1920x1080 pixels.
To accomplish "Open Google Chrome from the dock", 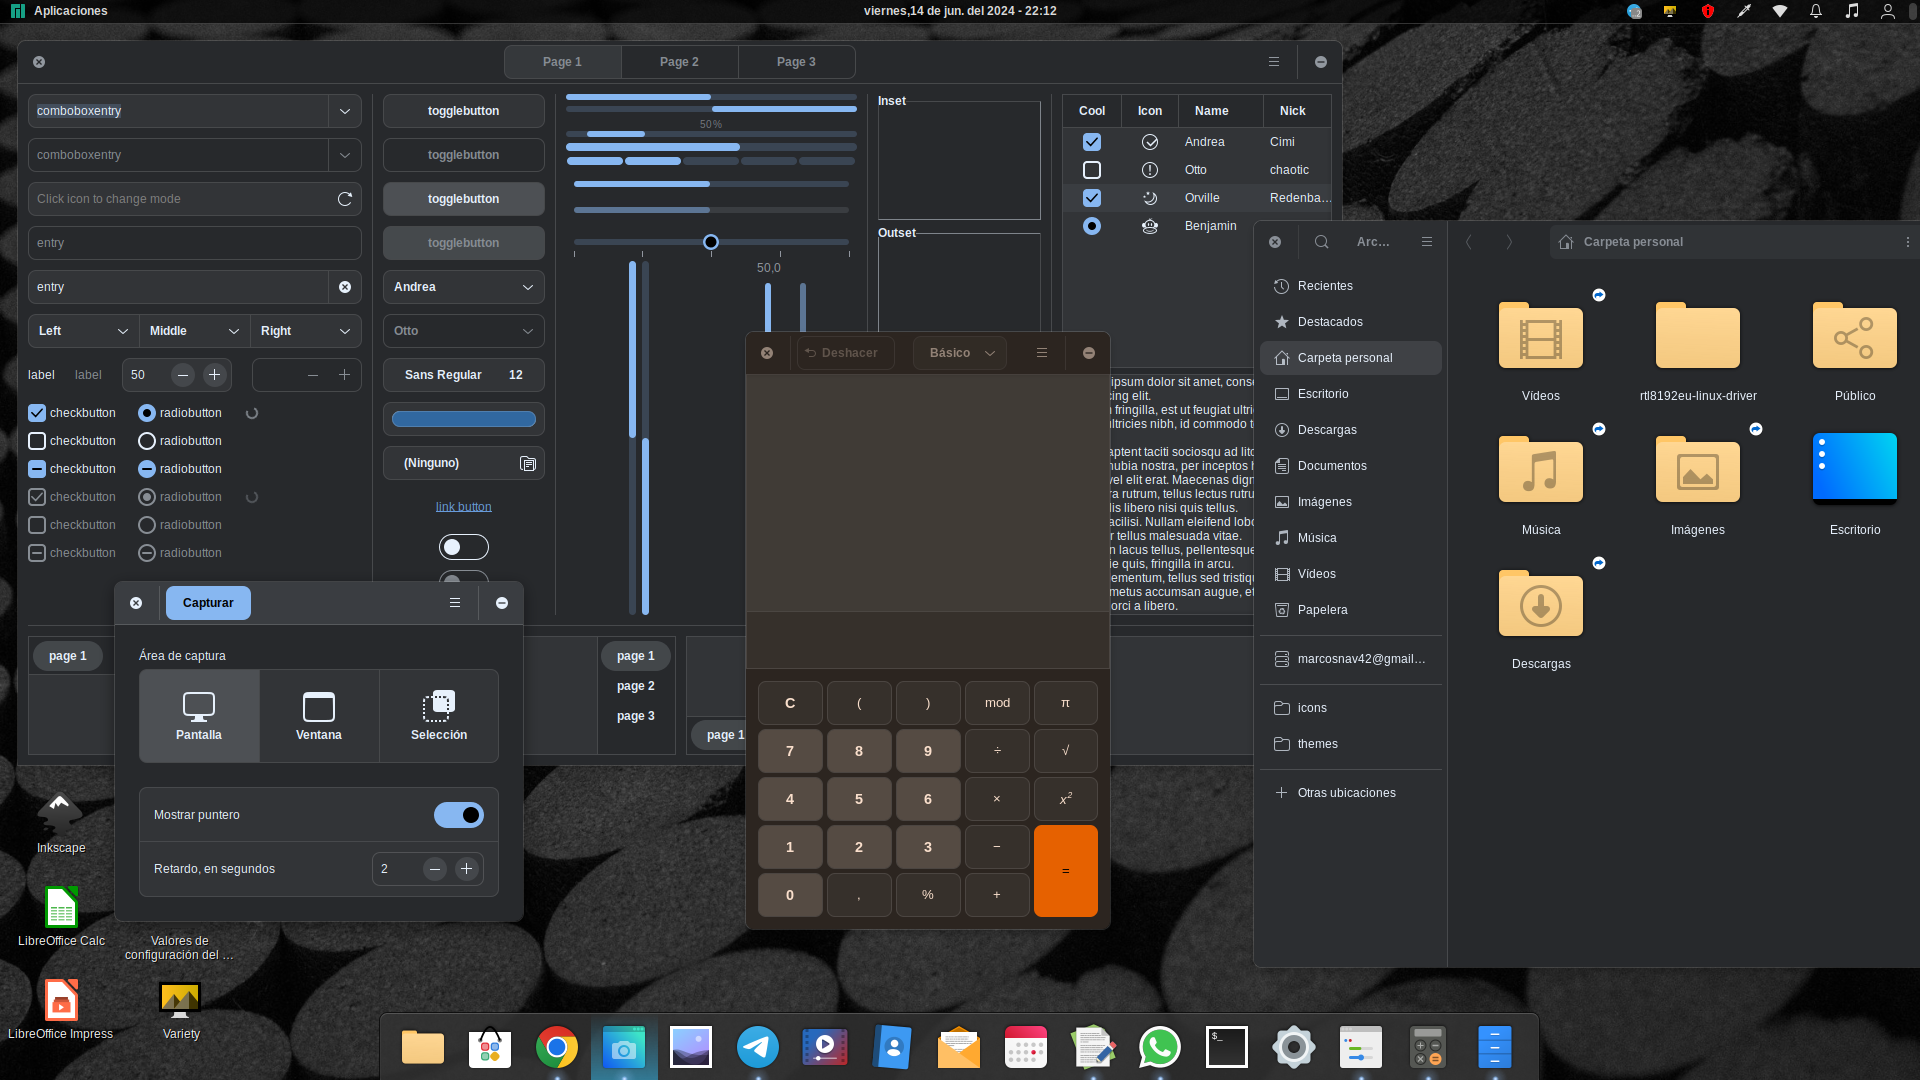I will click(556, 1047).
